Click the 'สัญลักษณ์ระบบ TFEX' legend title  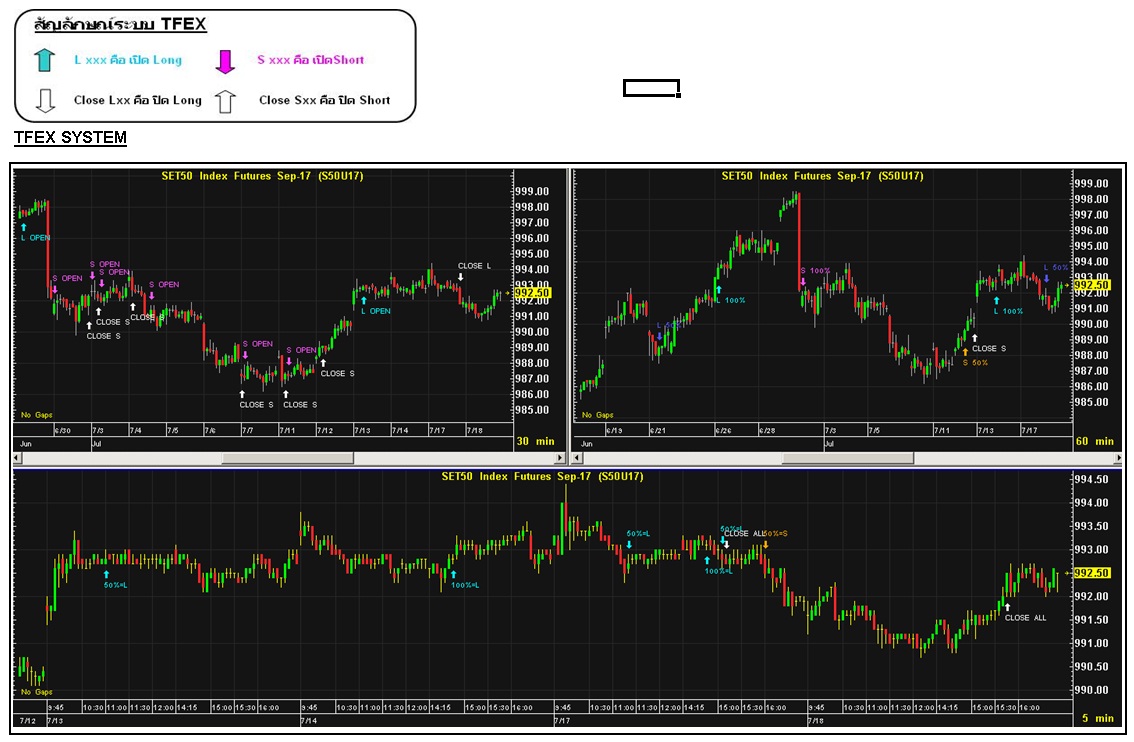coord(120,25)
